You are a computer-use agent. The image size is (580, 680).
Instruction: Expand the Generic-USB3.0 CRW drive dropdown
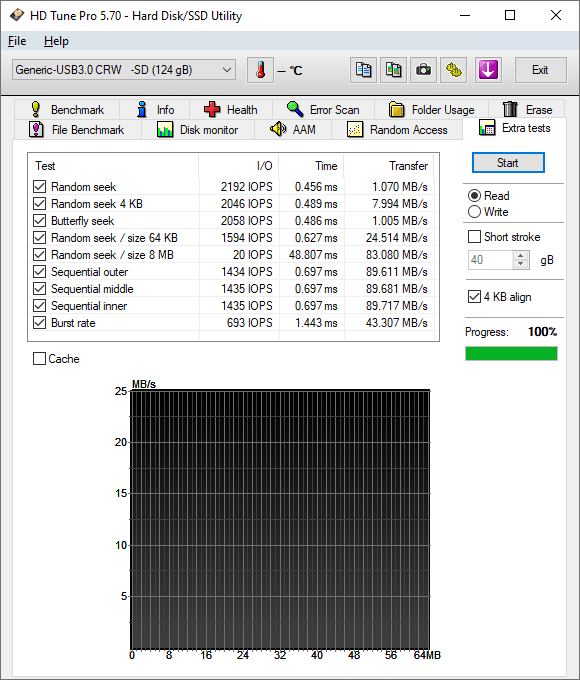coord(124,70)
